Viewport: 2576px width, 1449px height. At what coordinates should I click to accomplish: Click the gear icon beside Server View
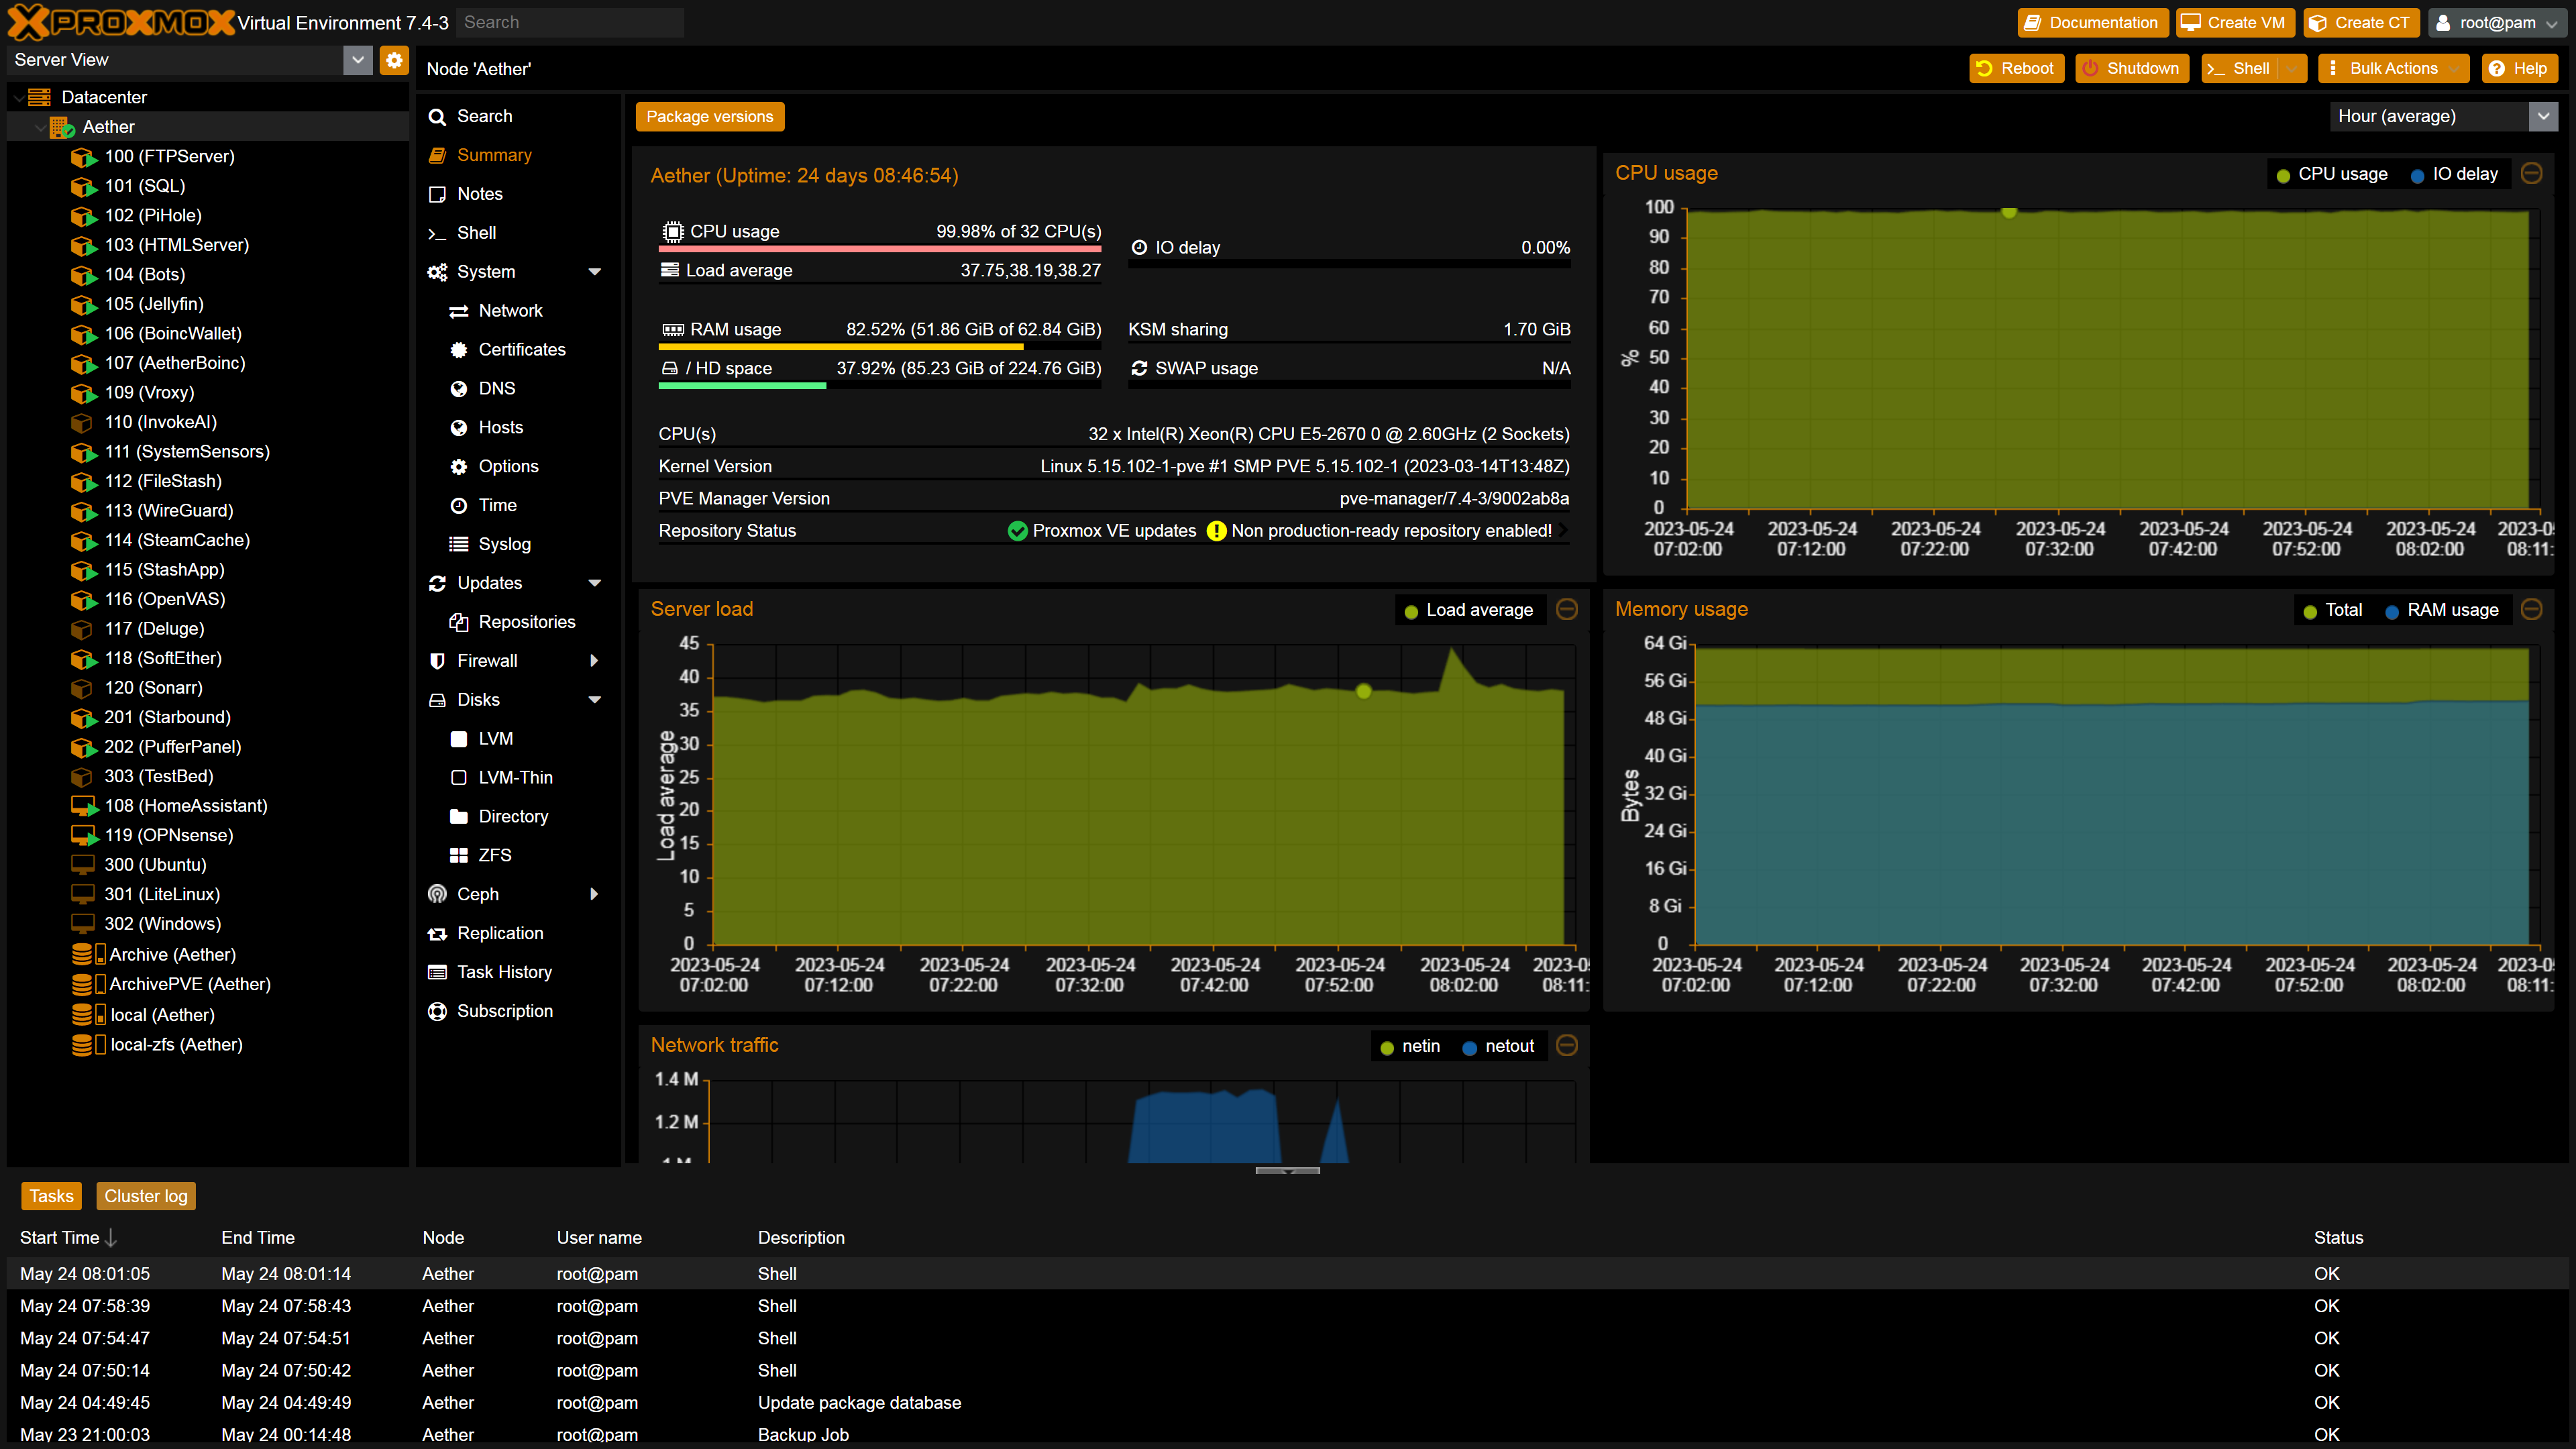tap(394, 60)
